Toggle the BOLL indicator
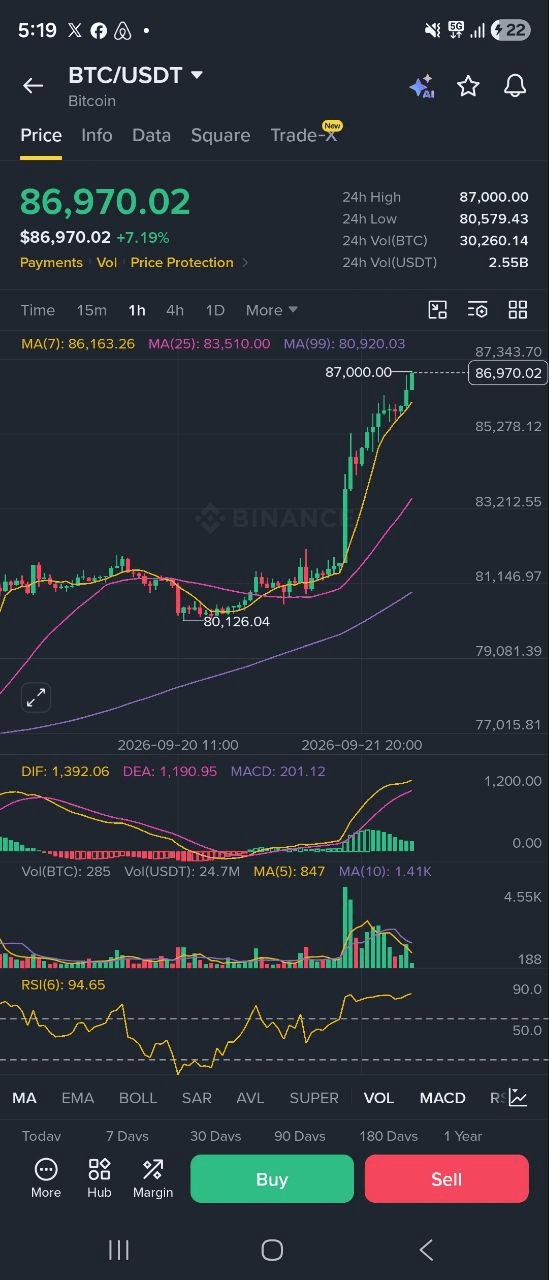 pos(138,1098)
